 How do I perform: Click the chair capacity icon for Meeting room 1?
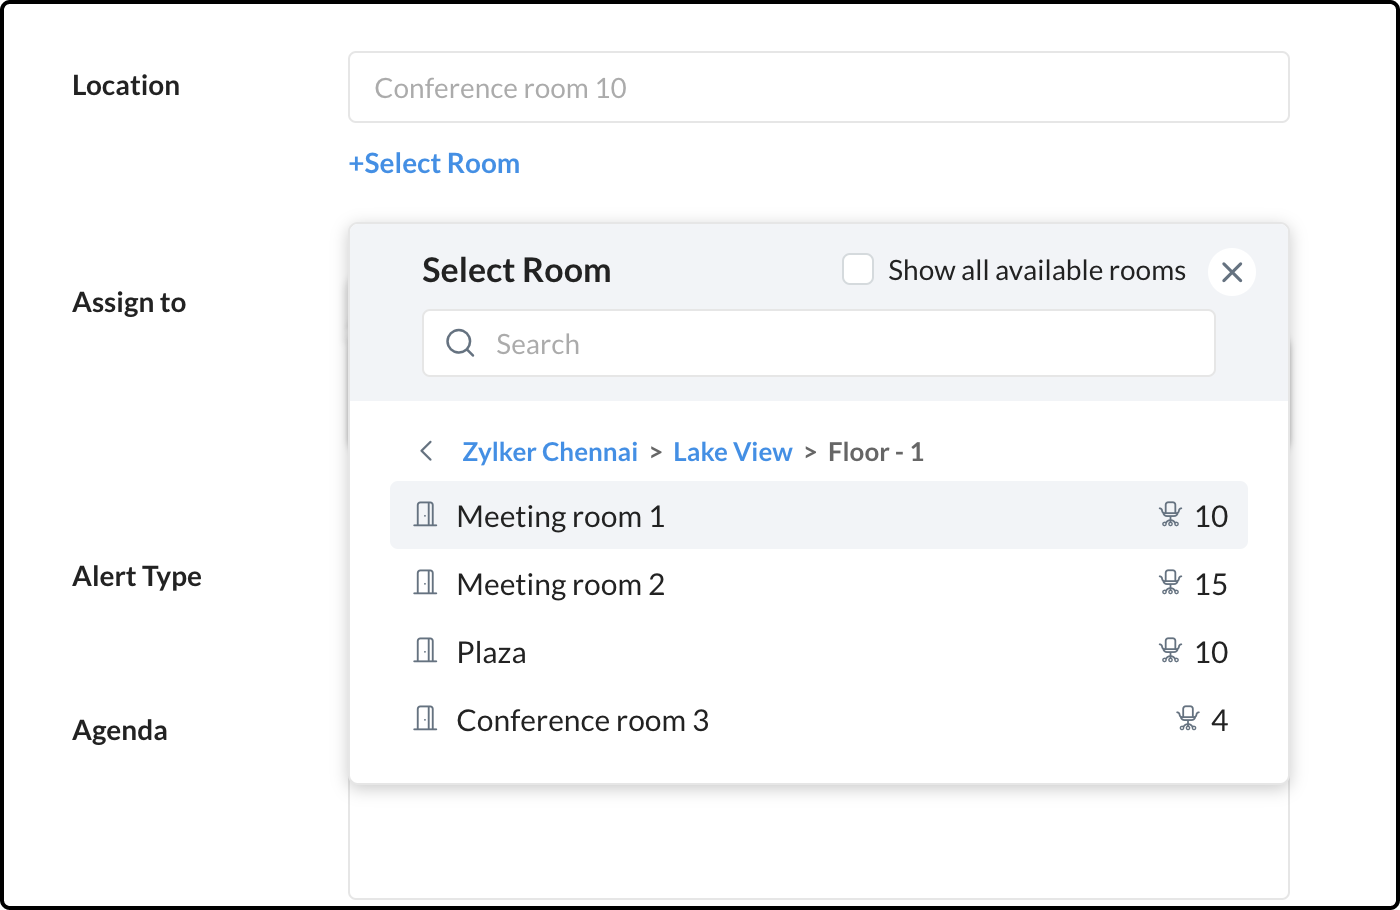click(1170, 515)
